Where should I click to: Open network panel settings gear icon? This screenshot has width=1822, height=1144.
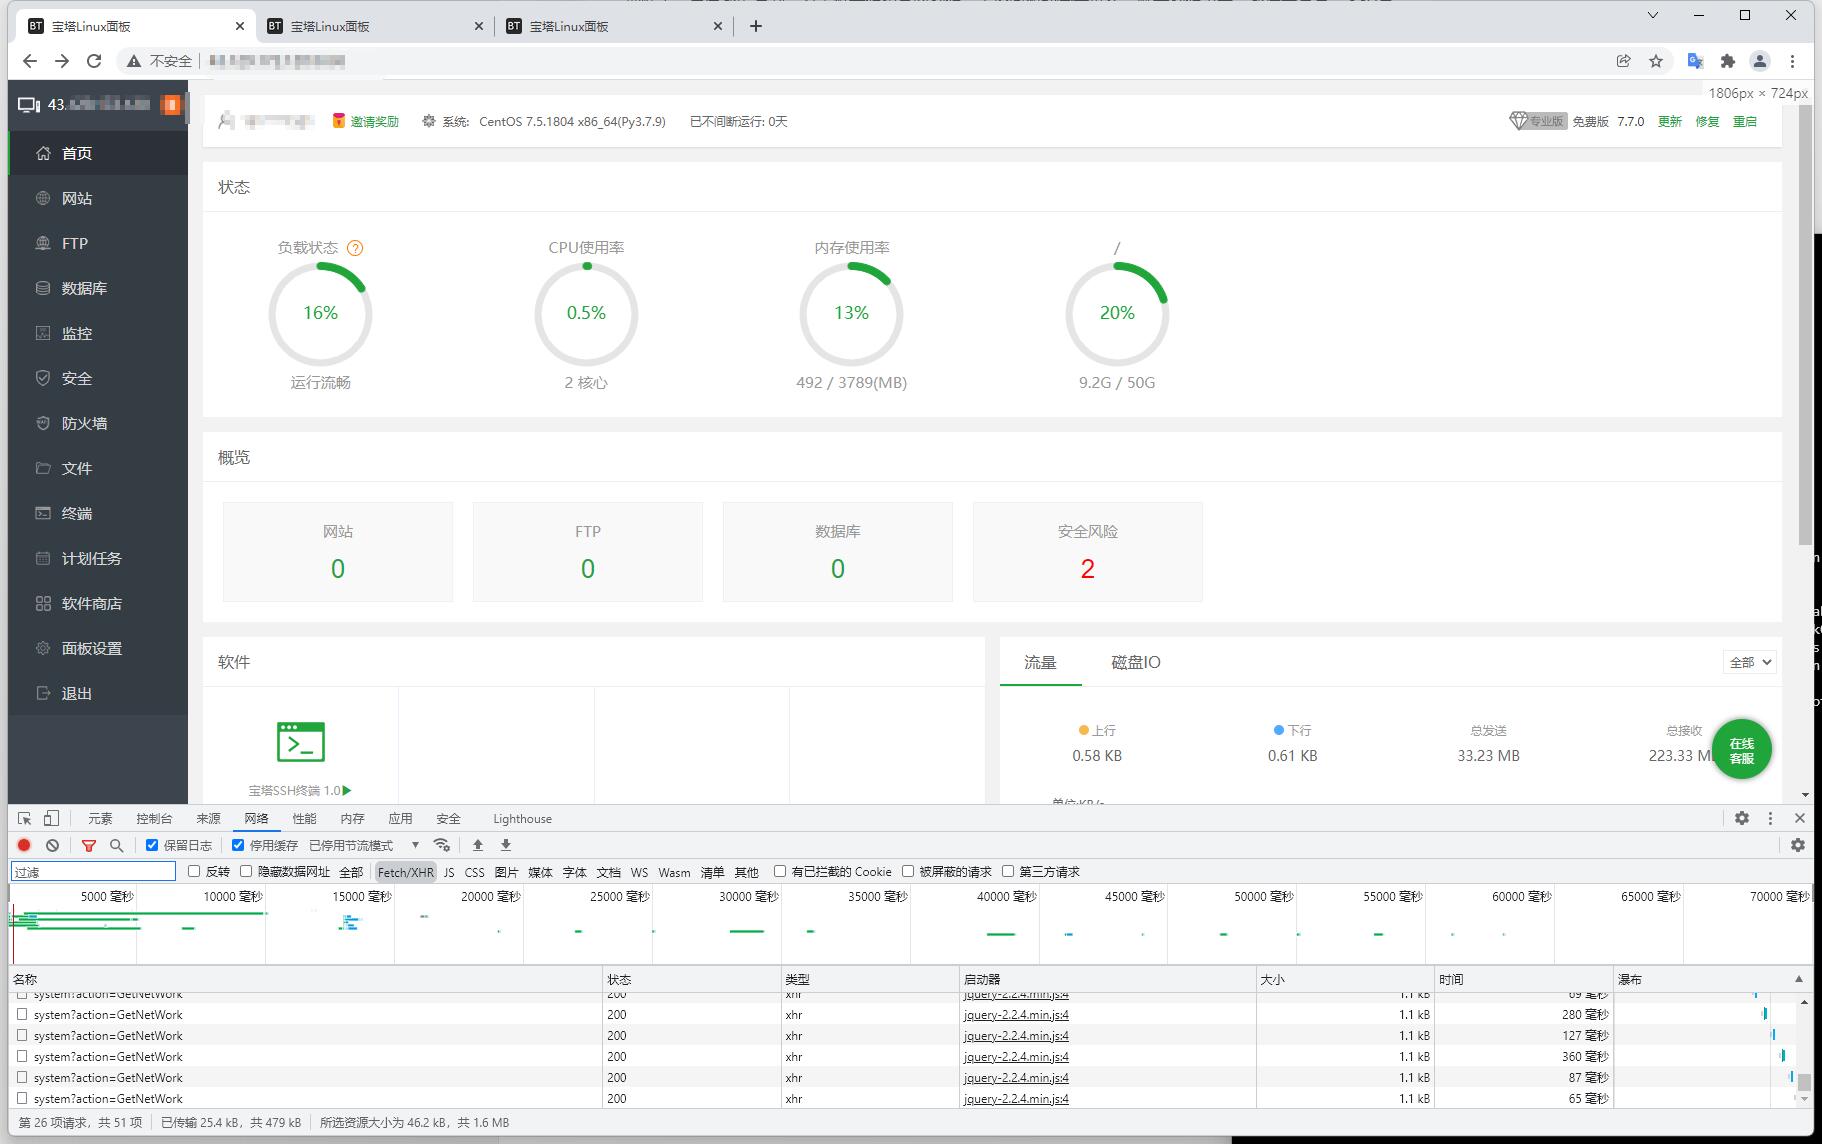[1798, 845]
